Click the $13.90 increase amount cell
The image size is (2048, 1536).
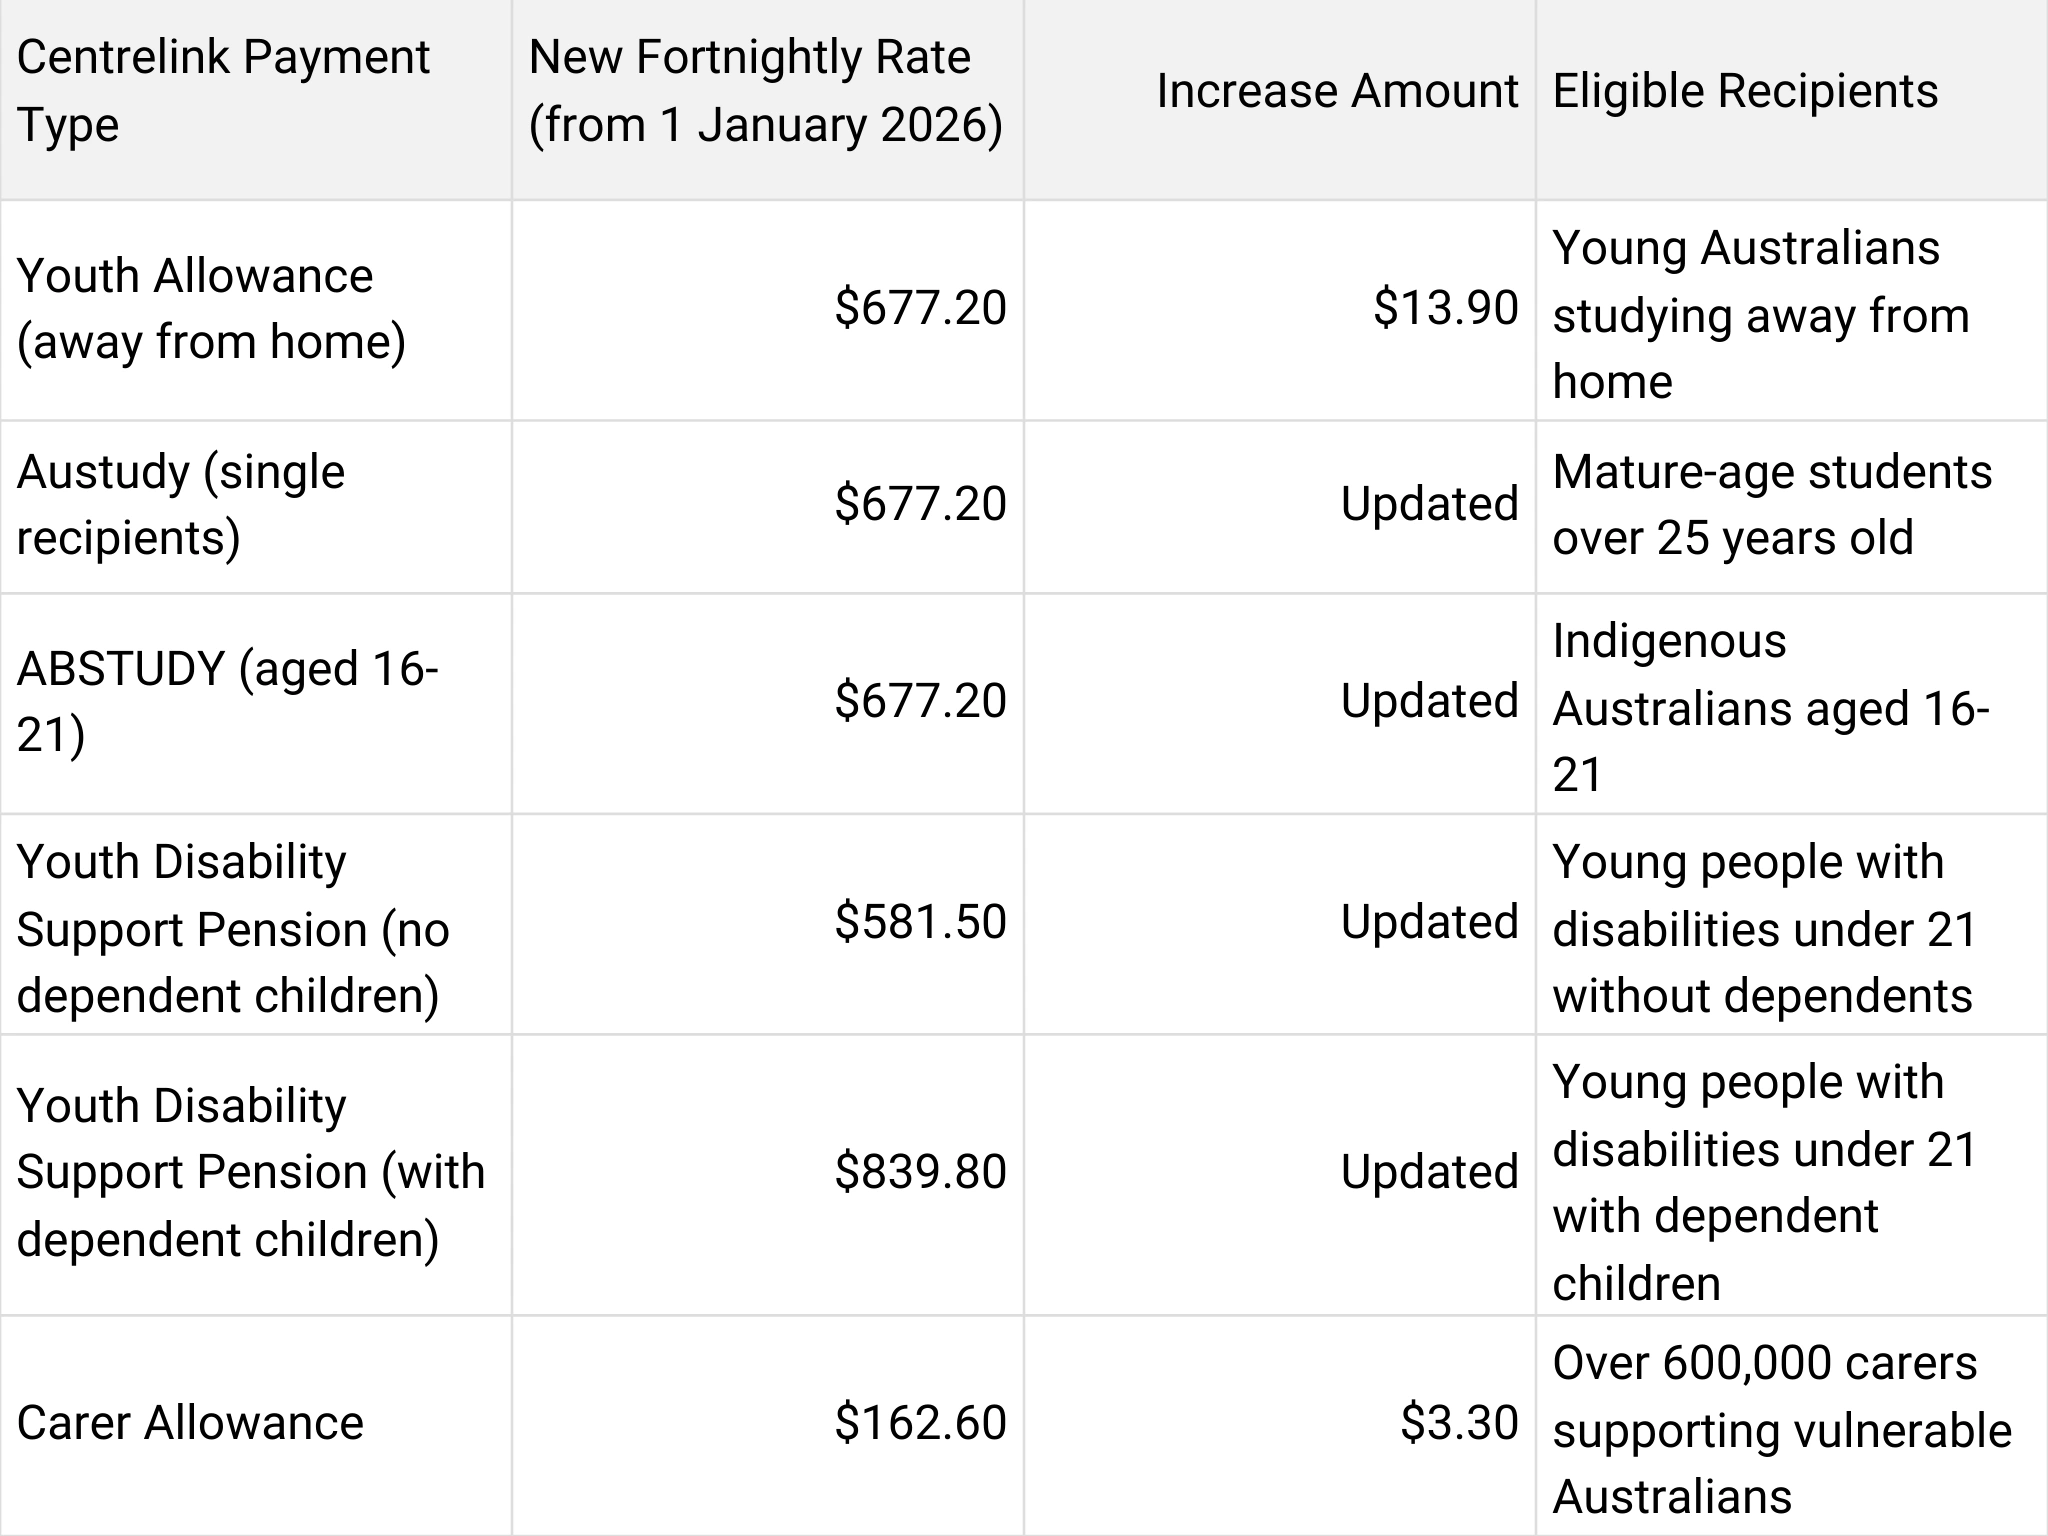tap(1445, 307)
